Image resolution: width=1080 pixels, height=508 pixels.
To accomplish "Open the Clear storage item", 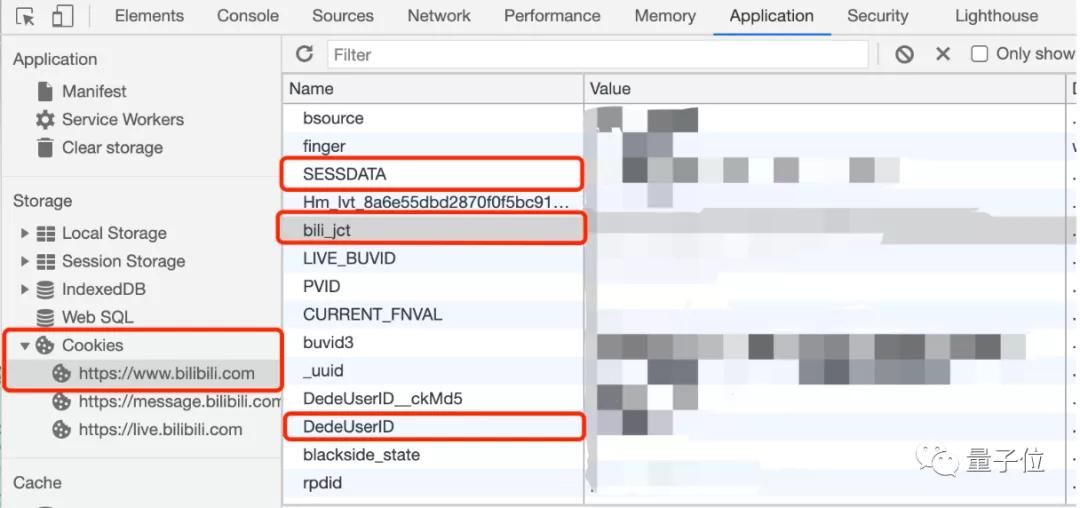I will [x=111, y=147].
